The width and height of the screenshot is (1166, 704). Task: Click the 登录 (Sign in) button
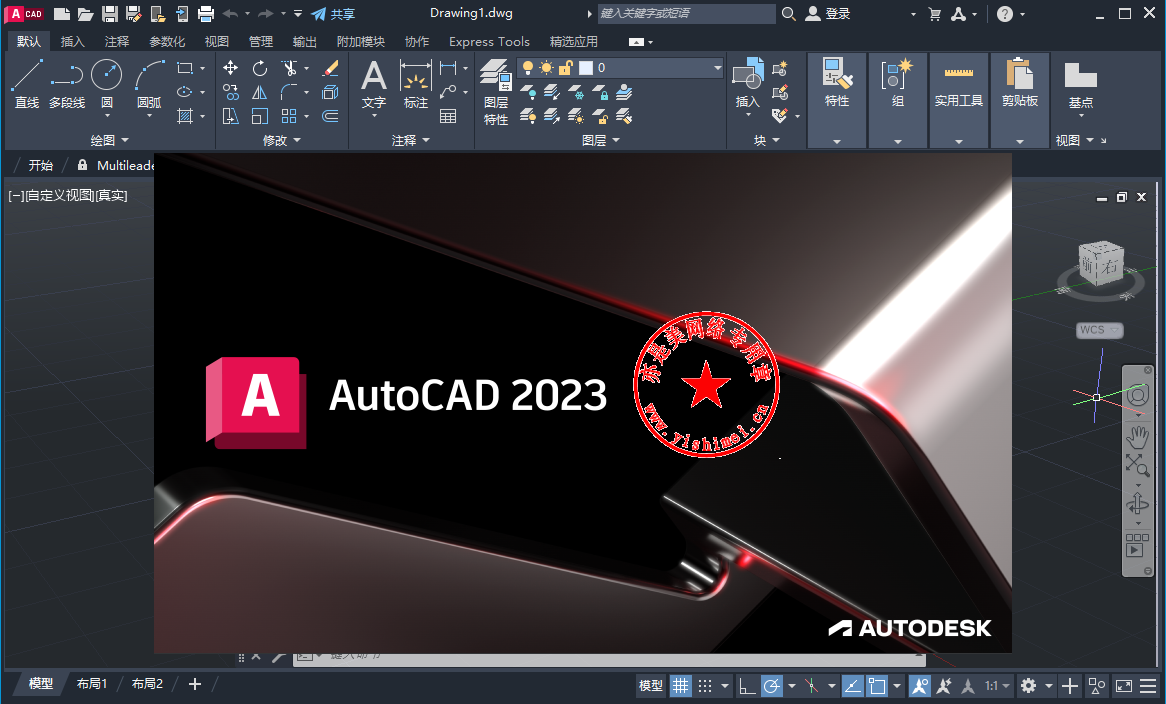point(828,13)
